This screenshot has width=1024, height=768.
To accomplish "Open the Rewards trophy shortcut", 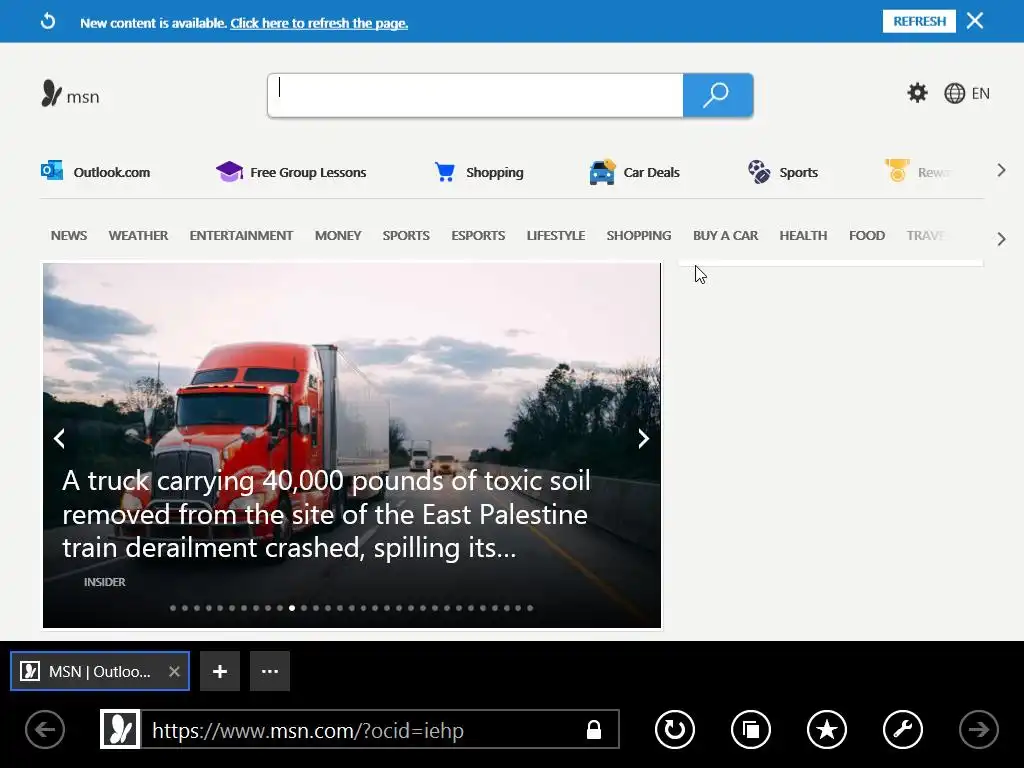I will [x=917, y=172].
